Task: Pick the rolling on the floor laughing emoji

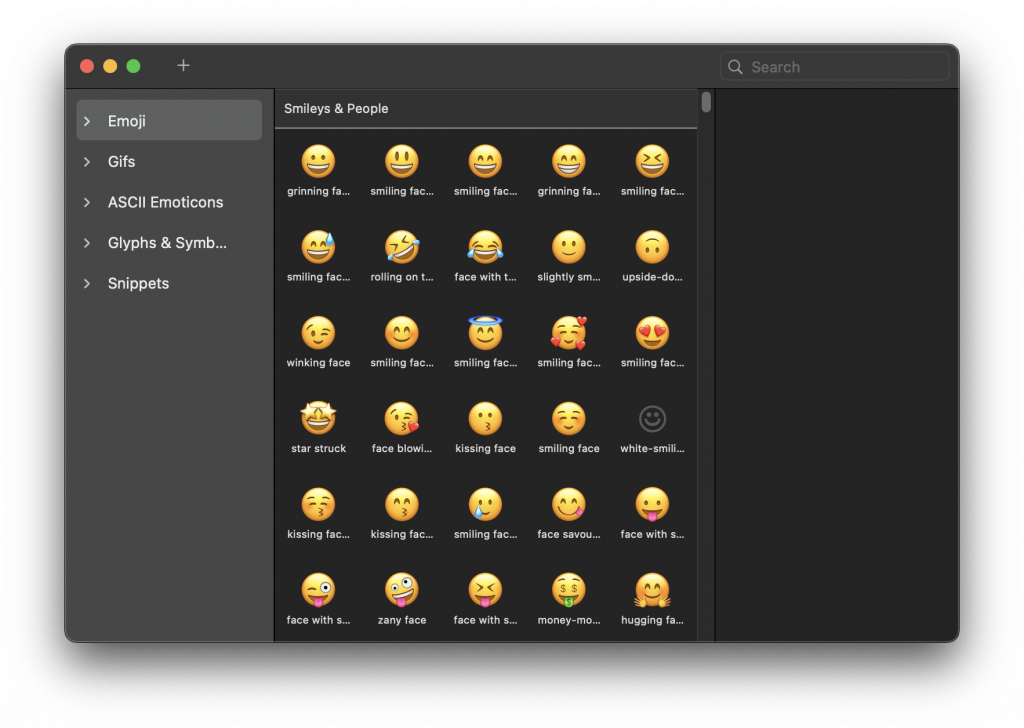Action: coord(402,247)
